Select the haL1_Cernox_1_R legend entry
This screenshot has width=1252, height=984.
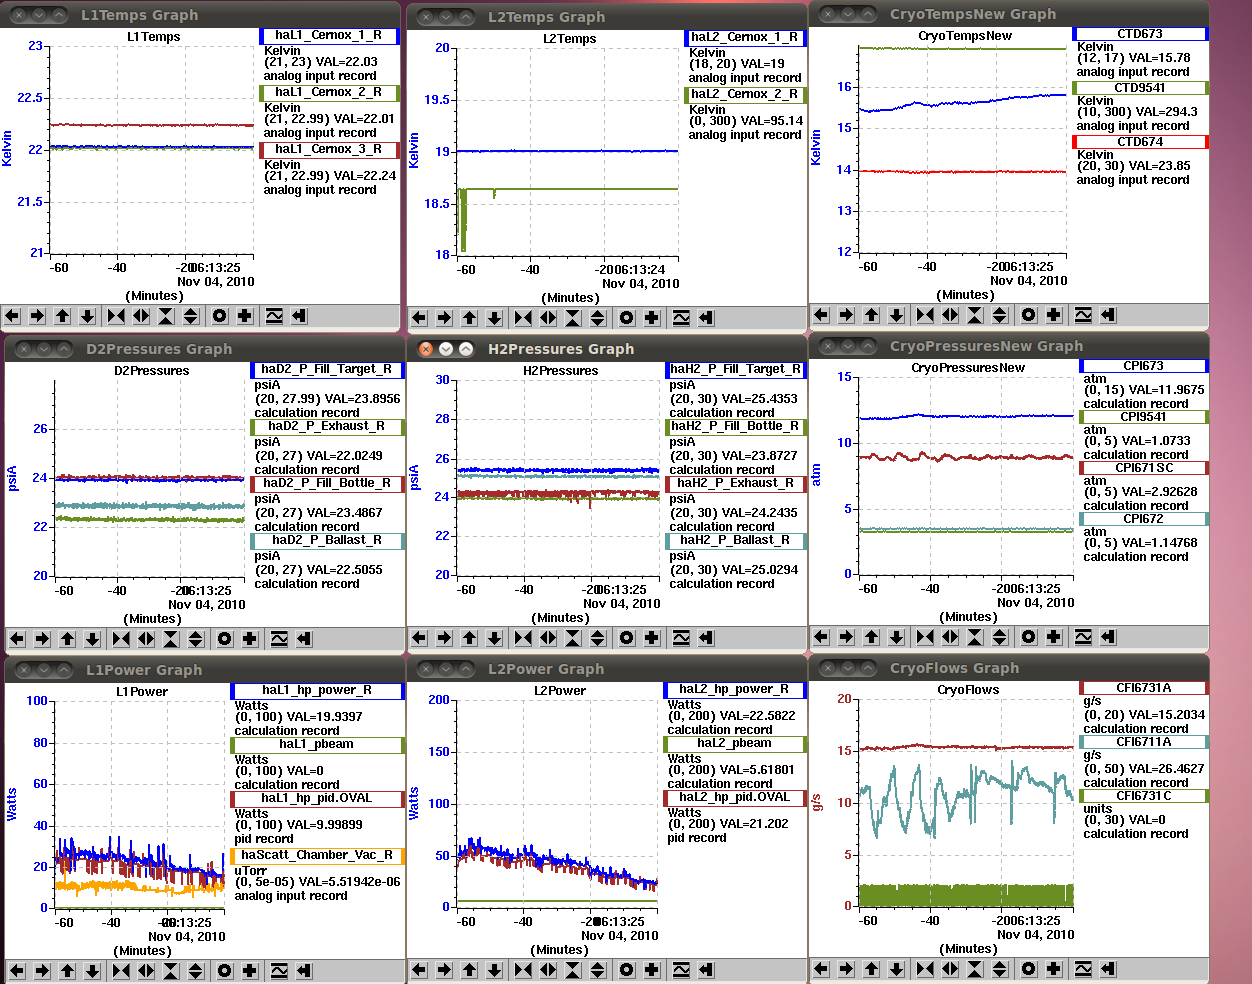tap(329, 35)
